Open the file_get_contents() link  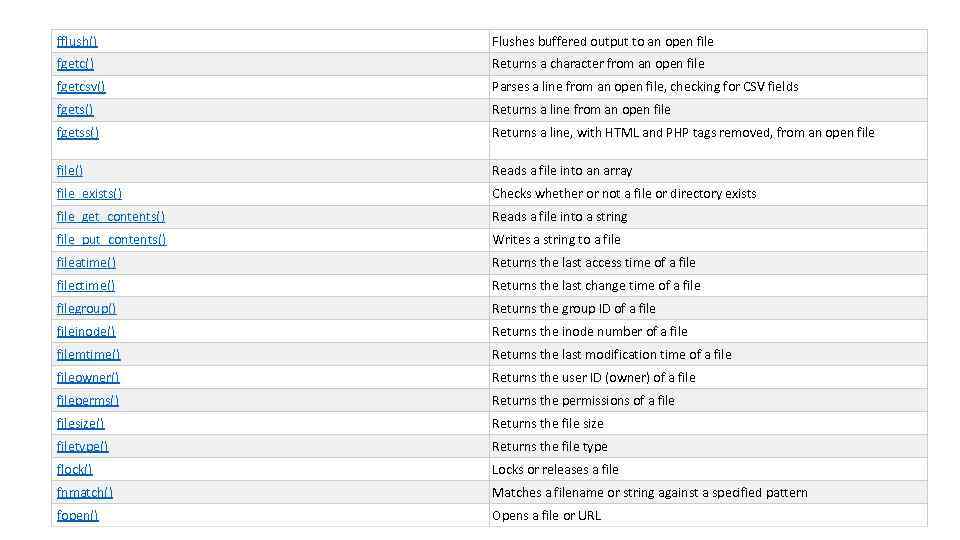pyautogui.click(x=111, y=217)
